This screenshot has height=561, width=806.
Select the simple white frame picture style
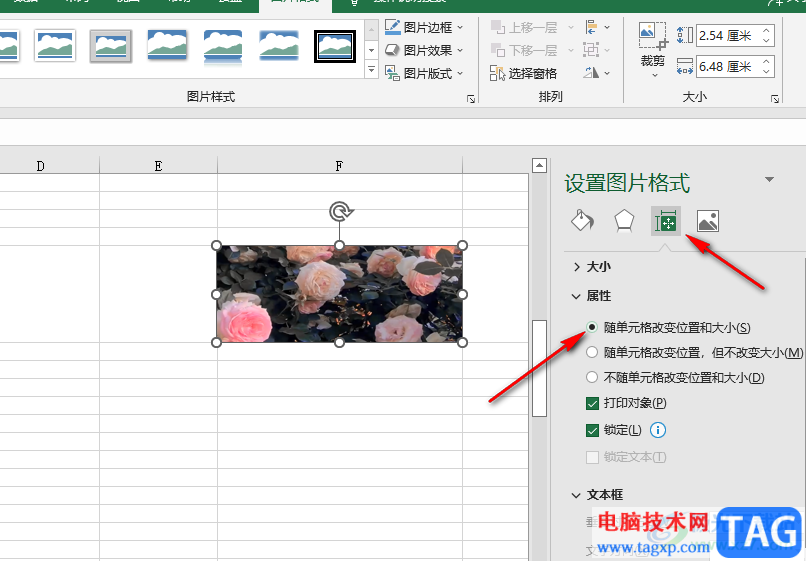tap(55, 45)
